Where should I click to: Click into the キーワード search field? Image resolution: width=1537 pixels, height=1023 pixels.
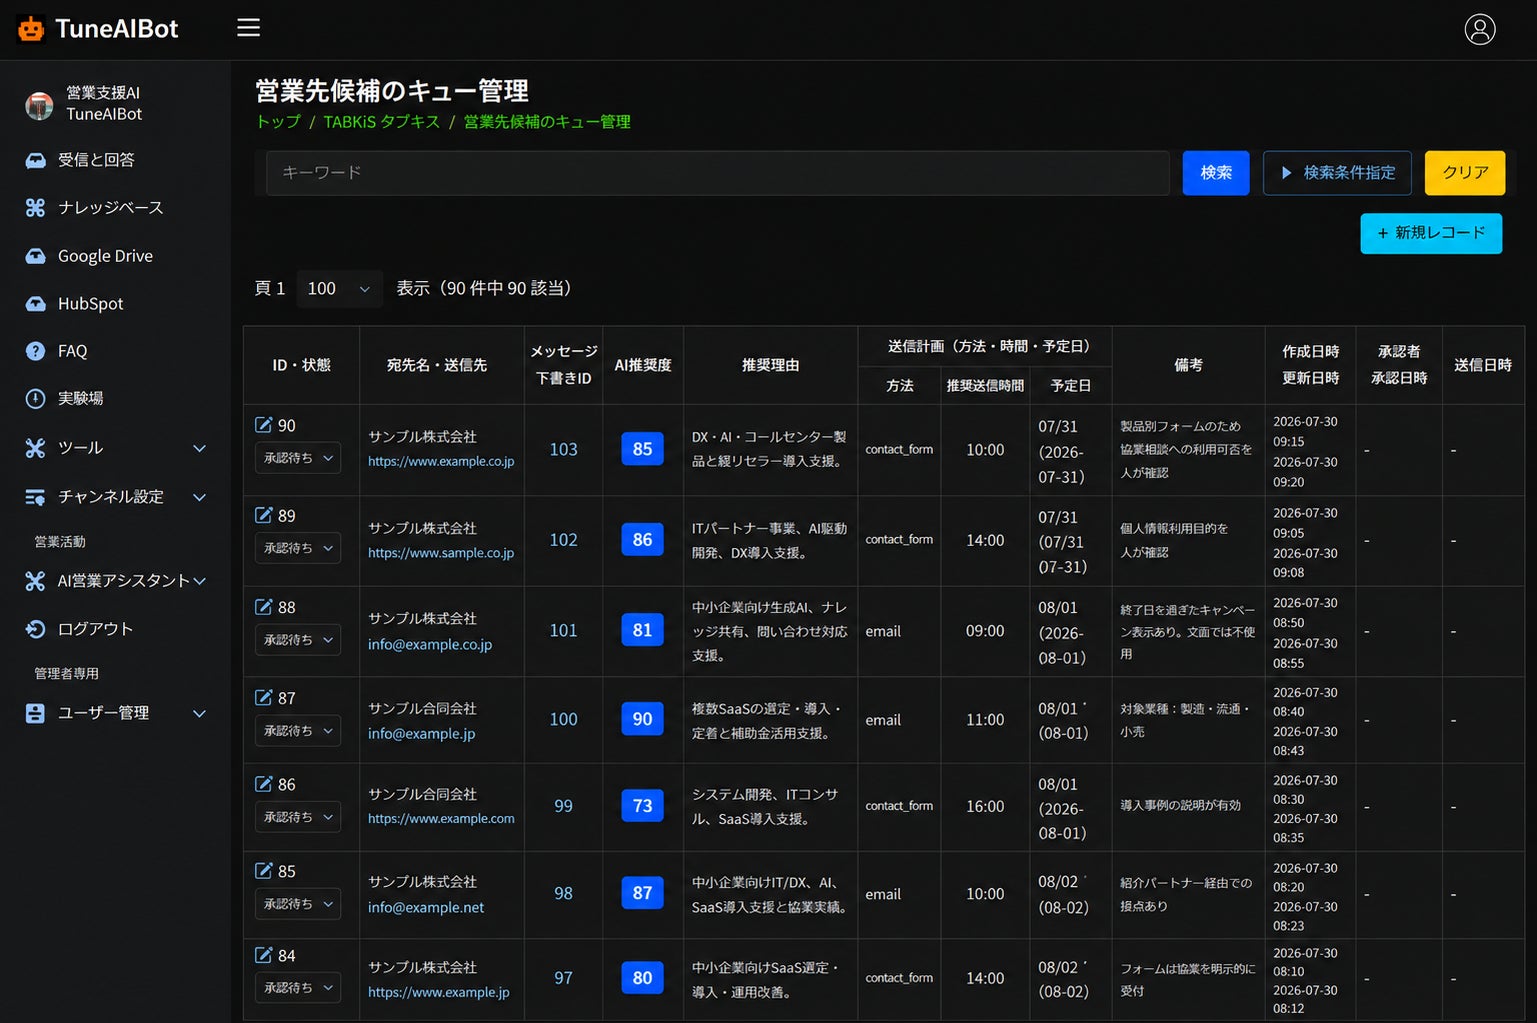(717, 173)
